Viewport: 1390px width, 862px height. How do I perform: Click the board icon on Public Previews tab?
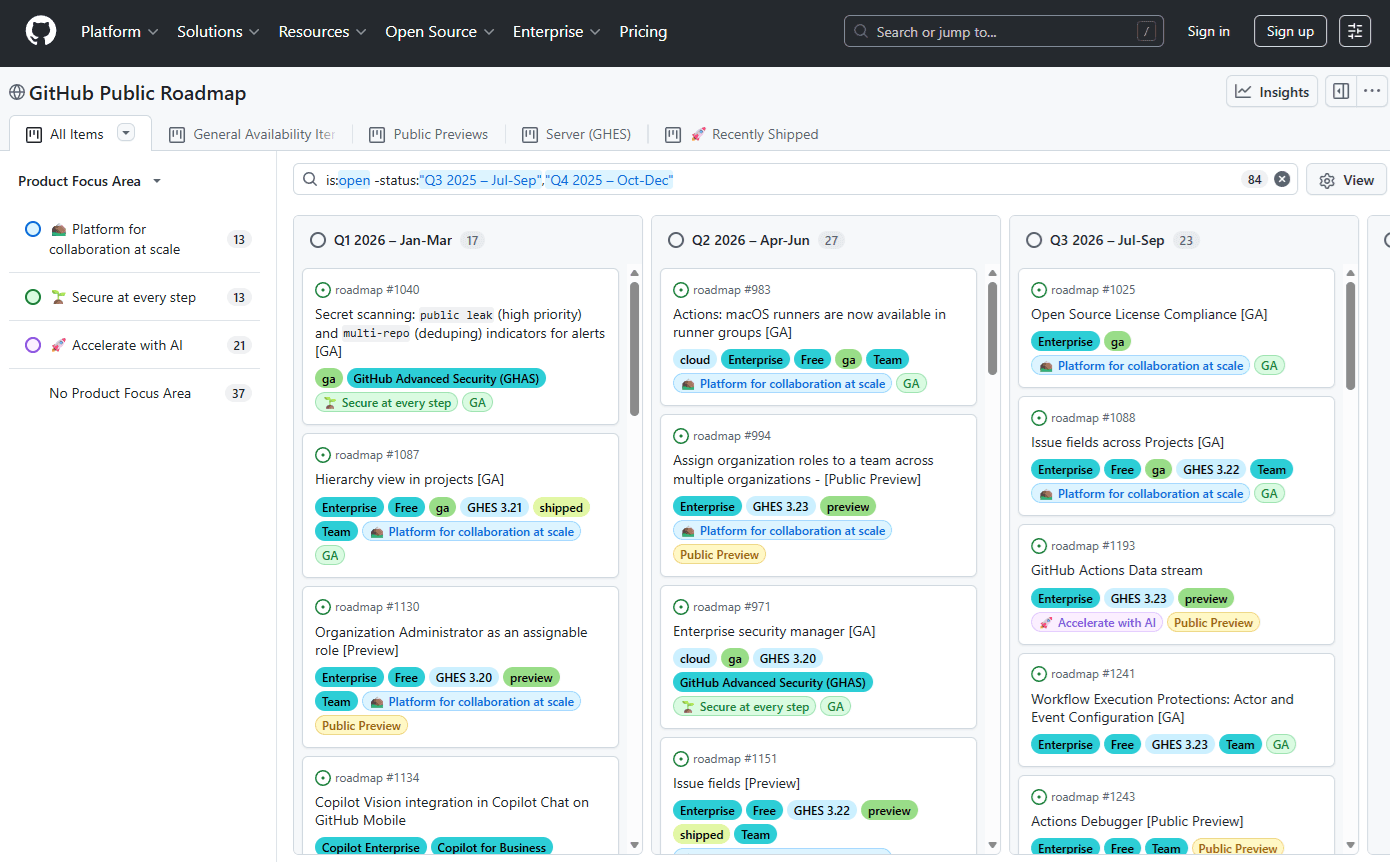pos(377,134)
